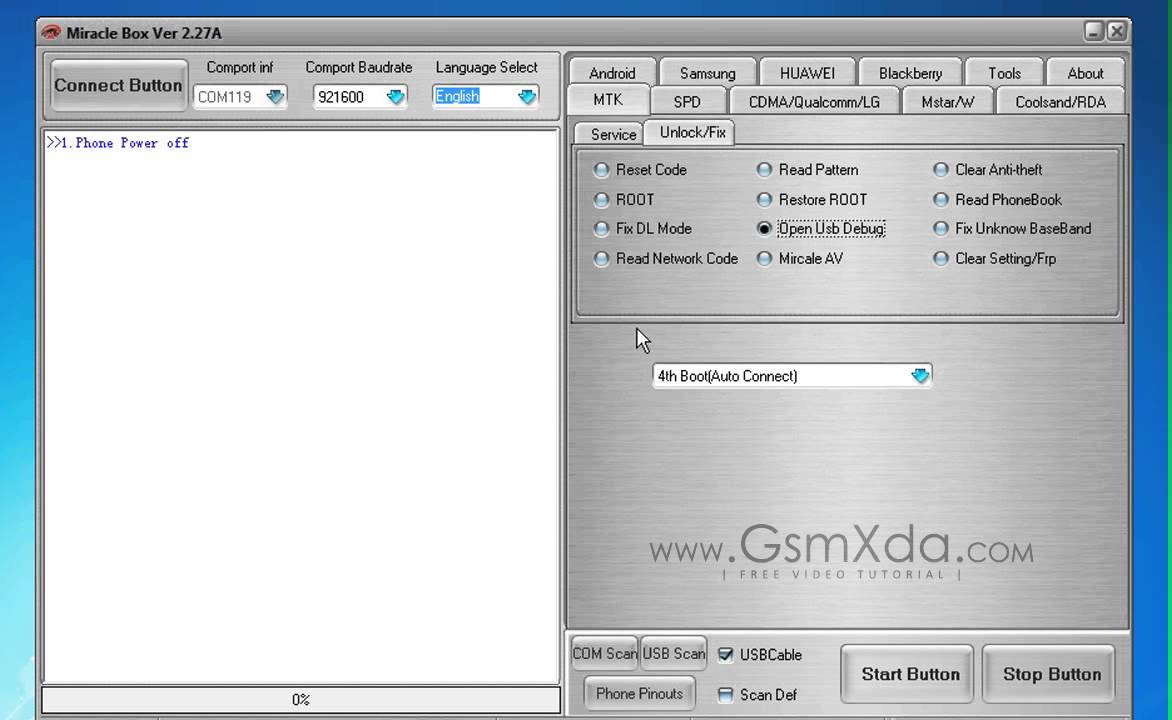1172x720 pixels.
Task: Select the MTK tab
Action: (608, 99)
